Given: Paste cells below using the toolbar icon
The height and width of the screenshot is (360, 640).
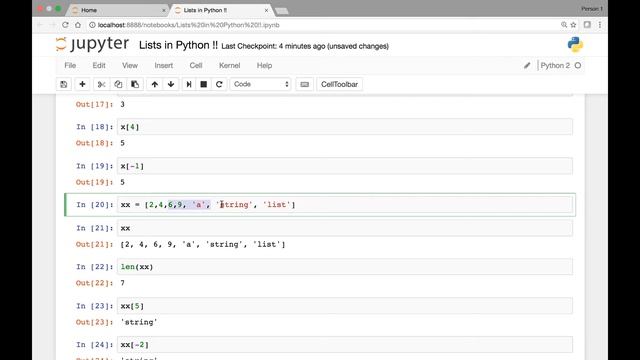Looking at the screenshot, I should (x=135, y=84).
